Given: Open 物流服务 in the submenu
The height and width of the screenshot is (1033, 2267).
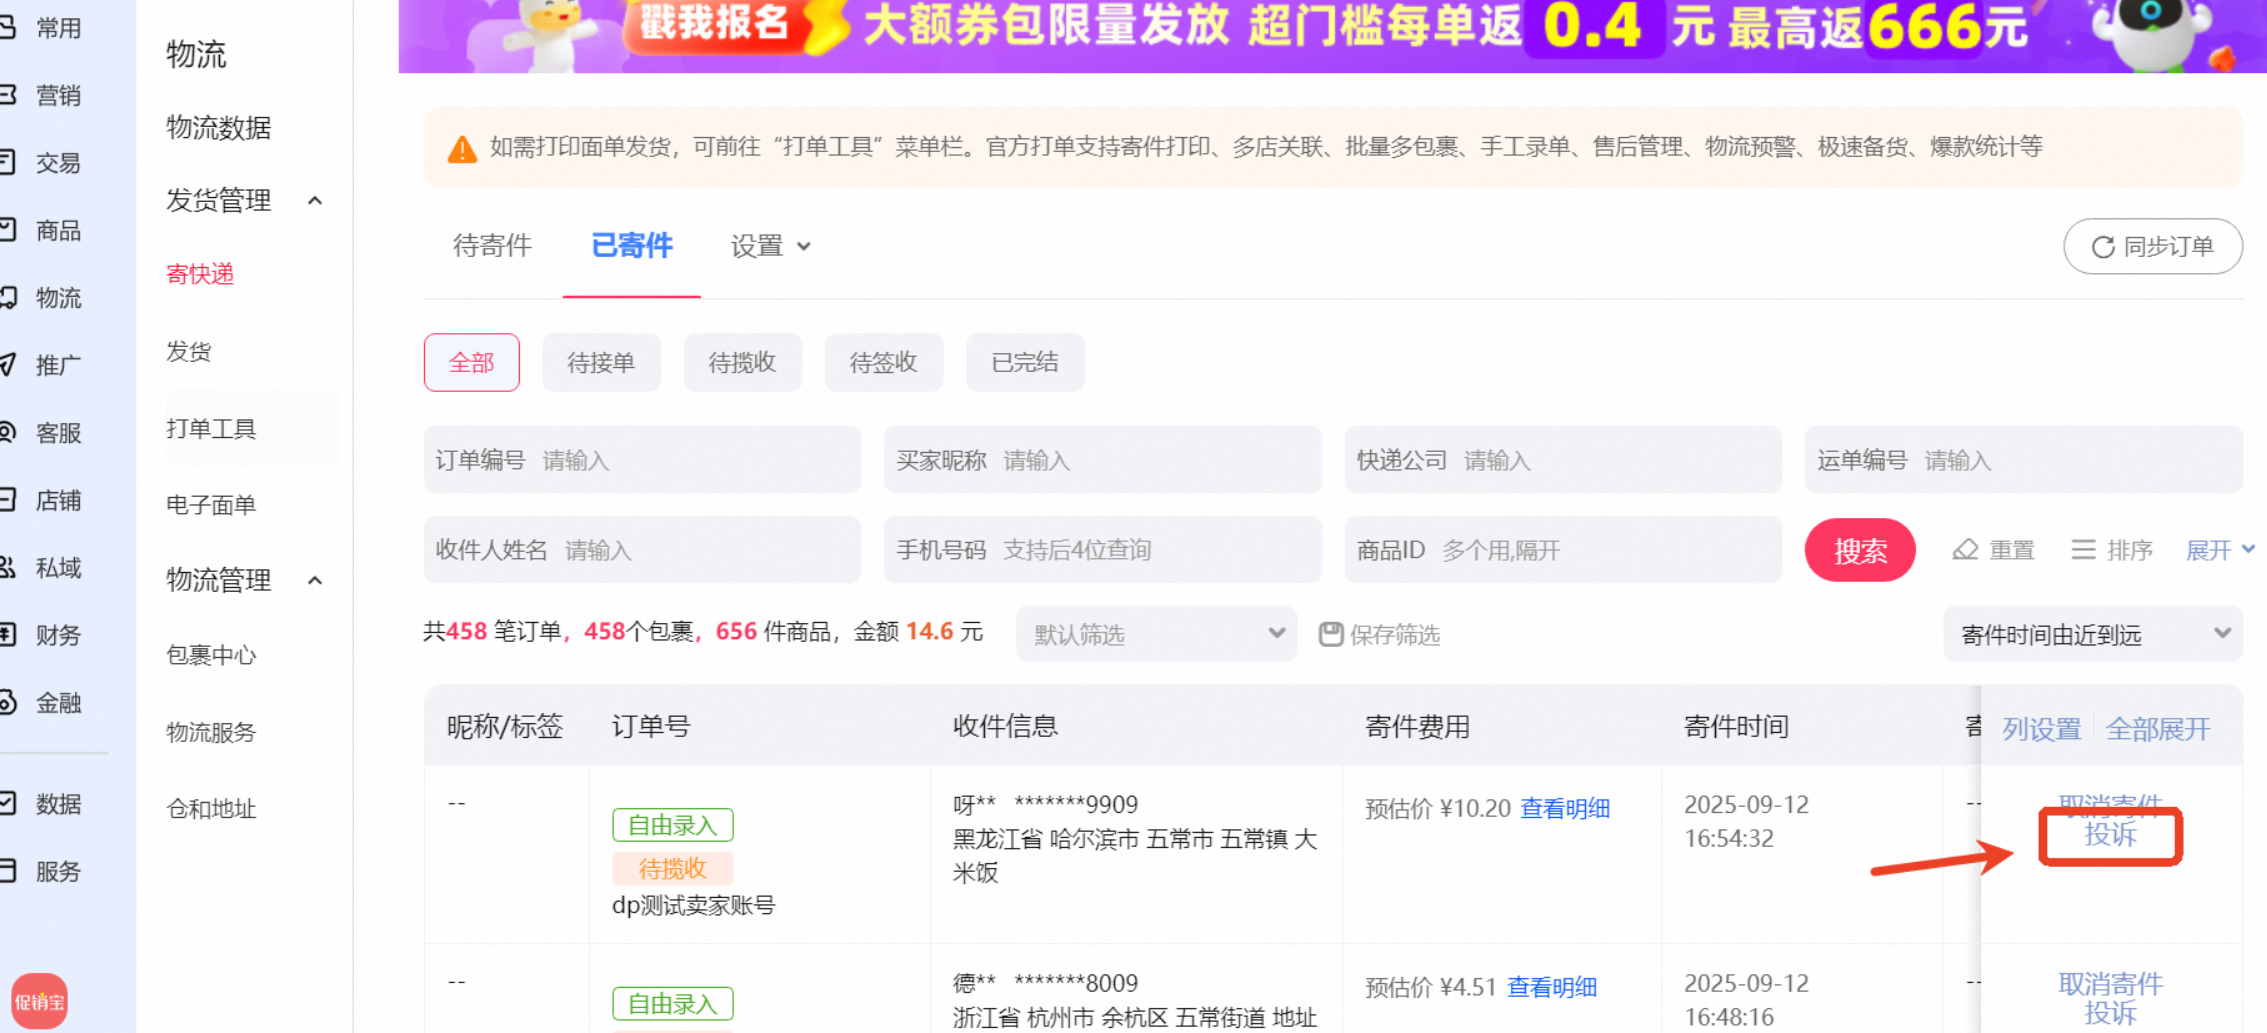Looking at the screenshot, I should coord(211,732).
